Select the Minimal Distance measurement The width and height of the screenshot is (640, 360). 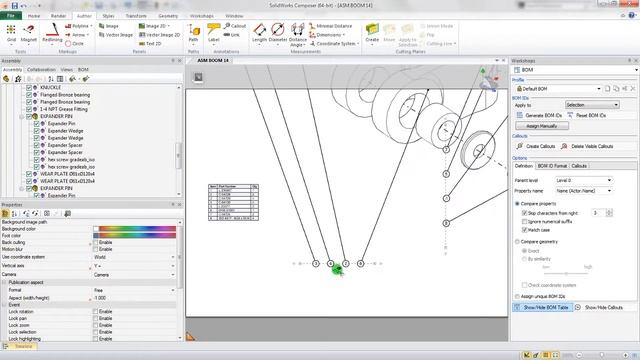(x=331, y=26)
